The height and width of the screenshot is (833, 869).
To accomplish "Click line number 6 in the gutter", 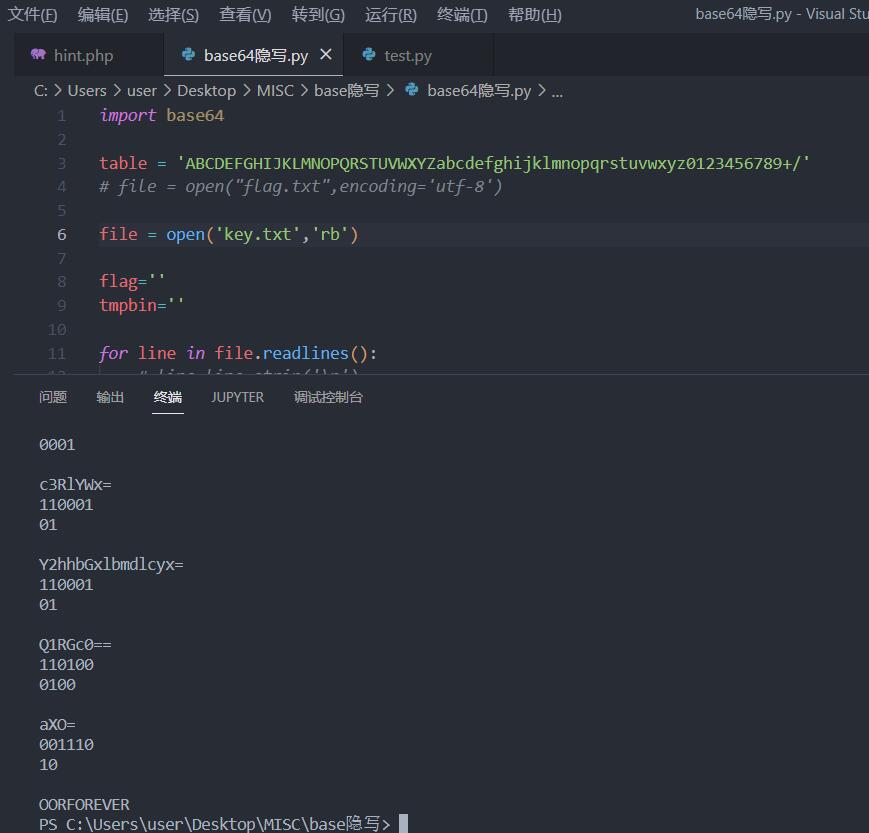I will [x=62, y=234].
